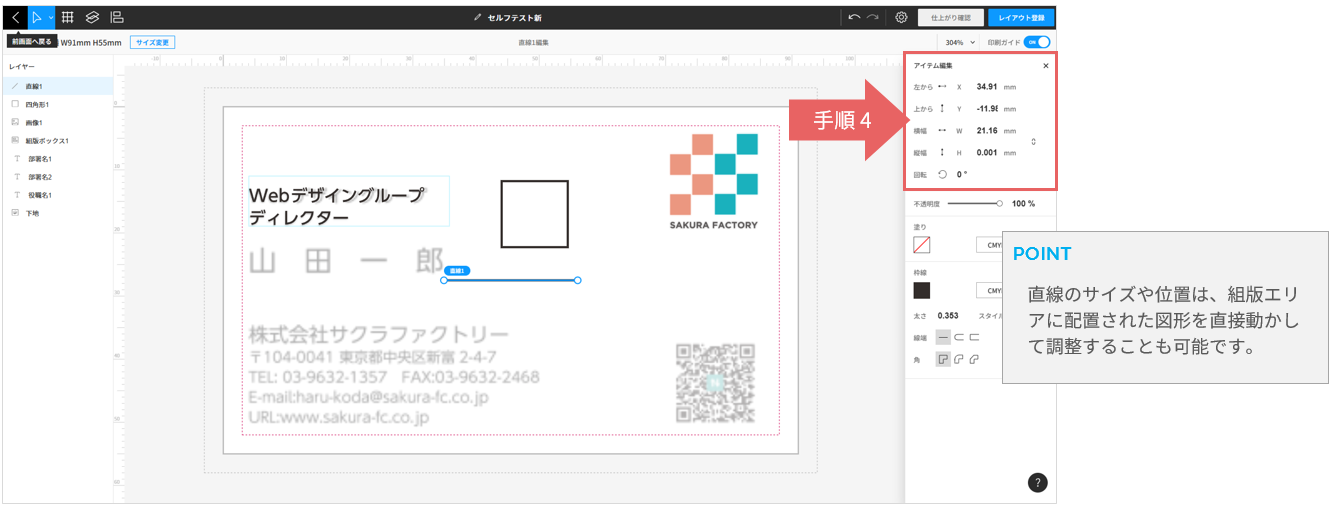1335x508 pixels.
Task: Select the 直線1 layer
Action: pos(57,86)
